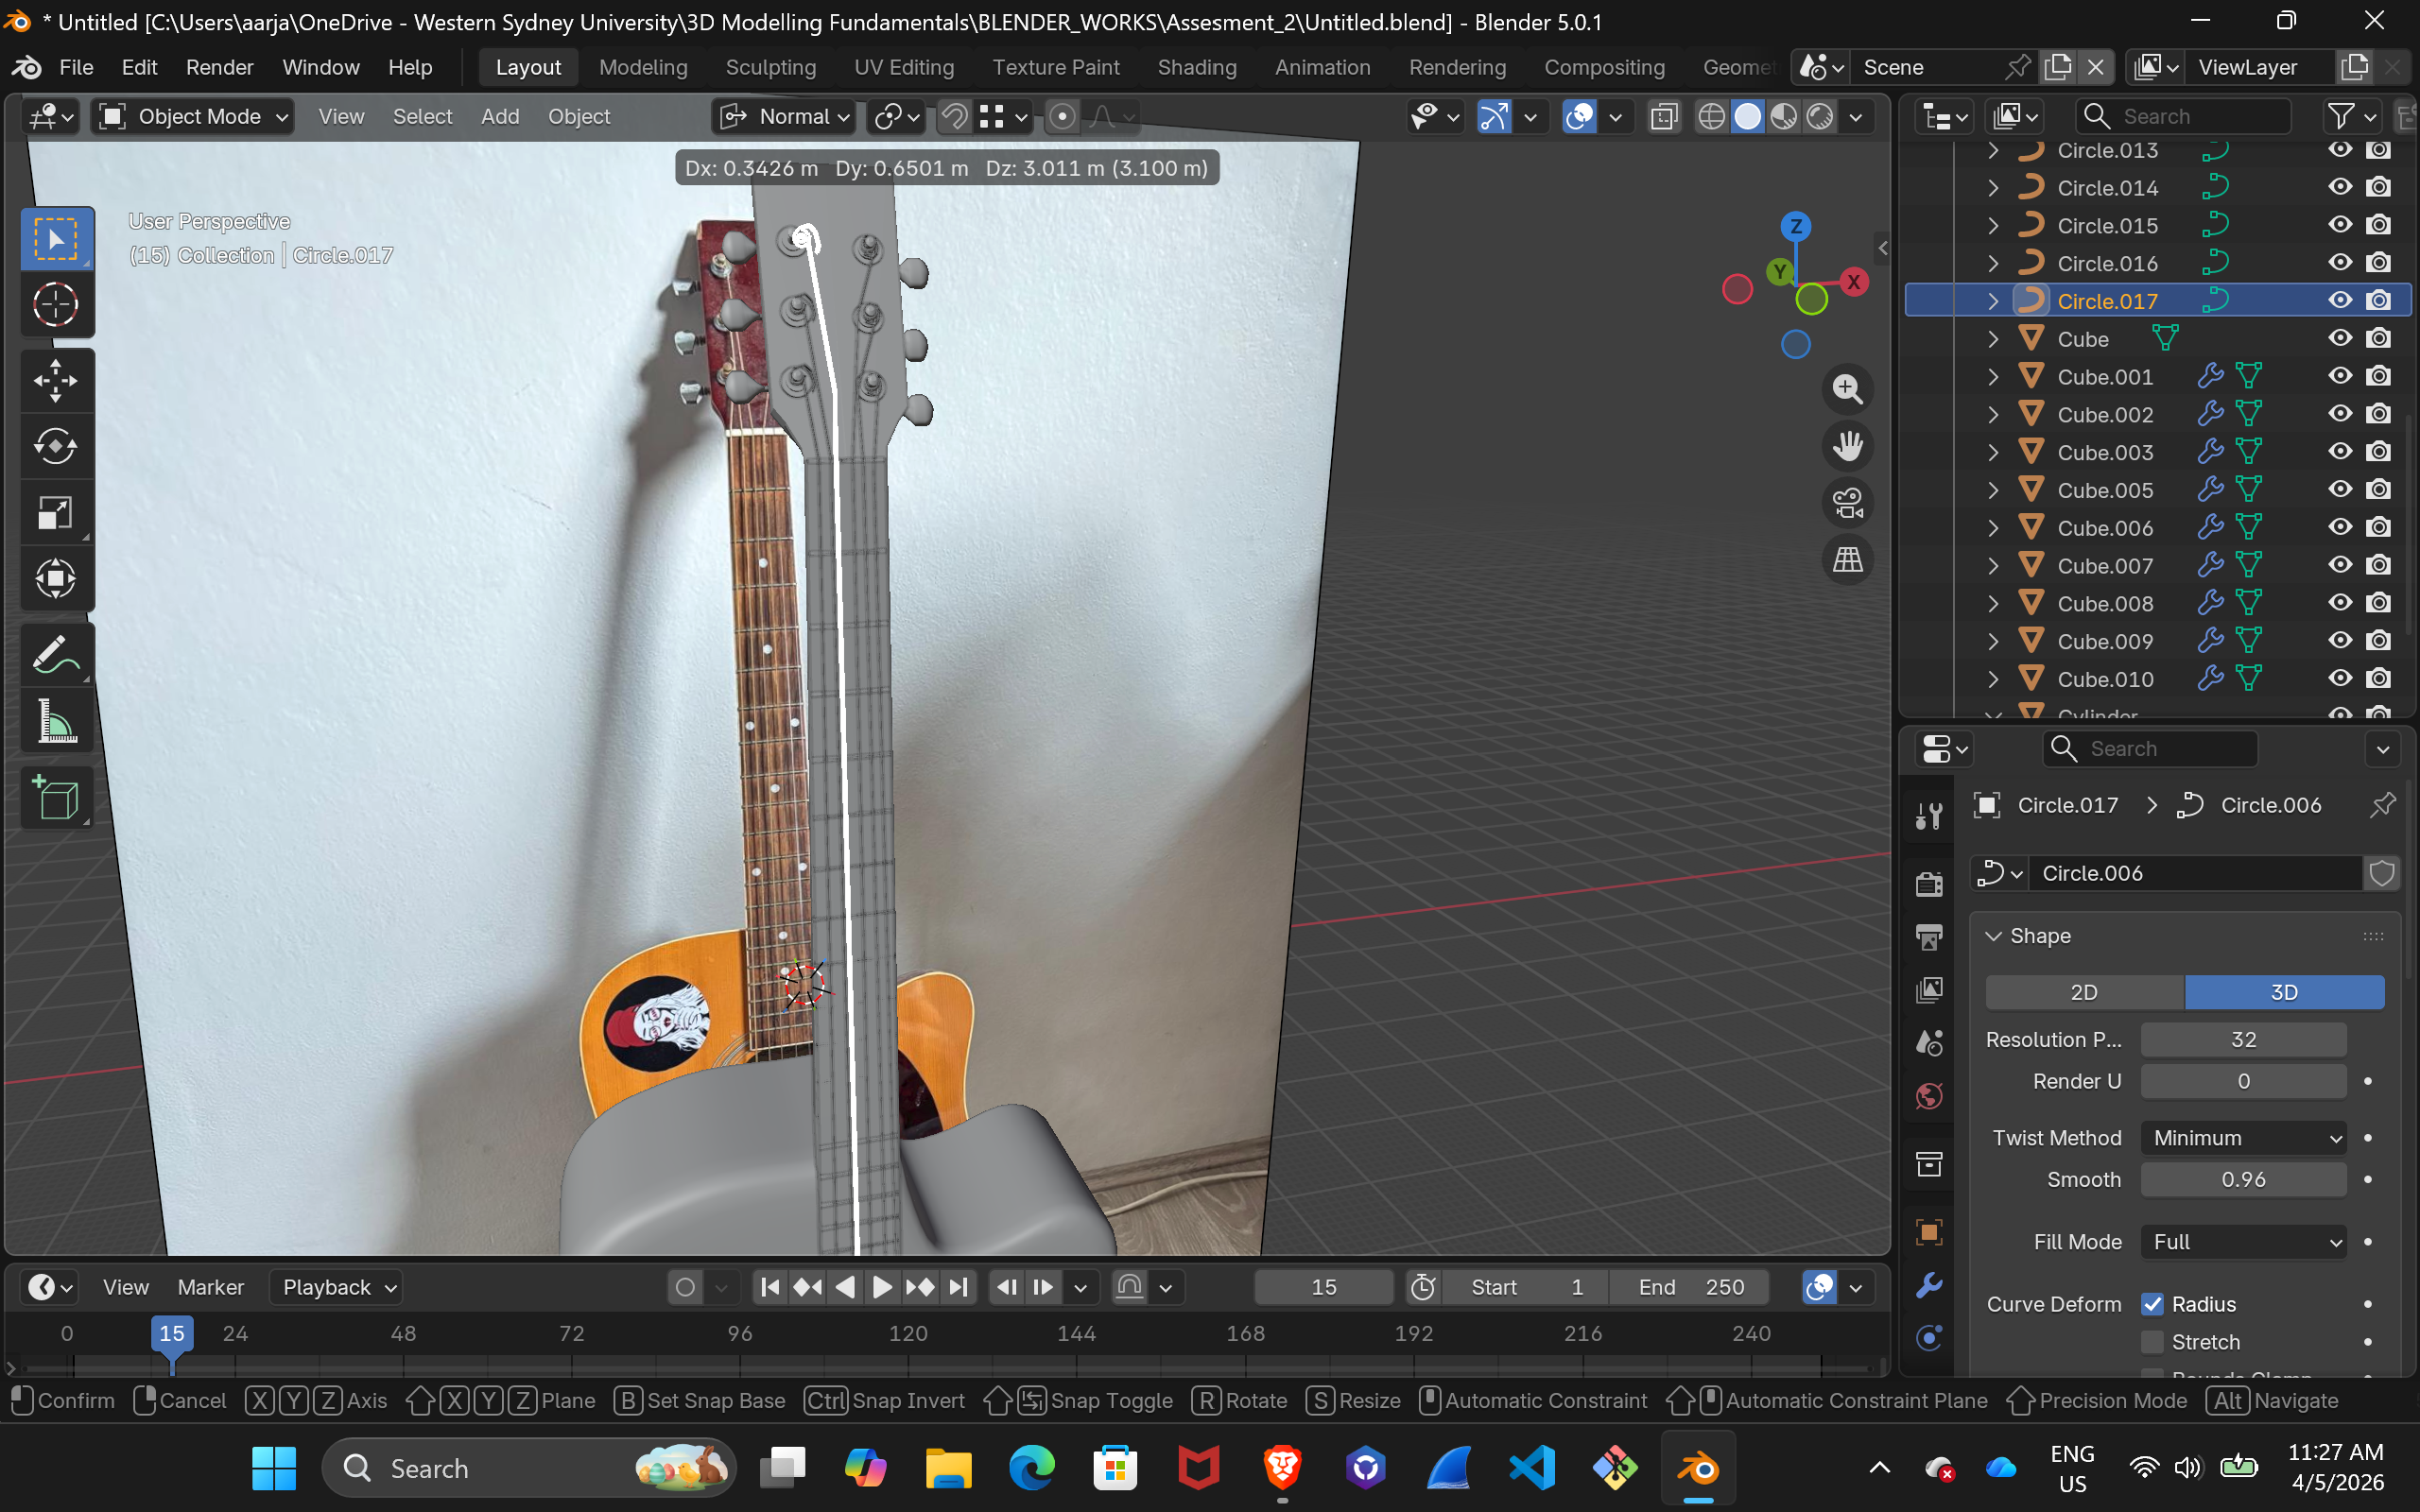Adjust the Smooth value slider
The width and height of the screenshot is (2420, 1512).
(2243, 1180)
